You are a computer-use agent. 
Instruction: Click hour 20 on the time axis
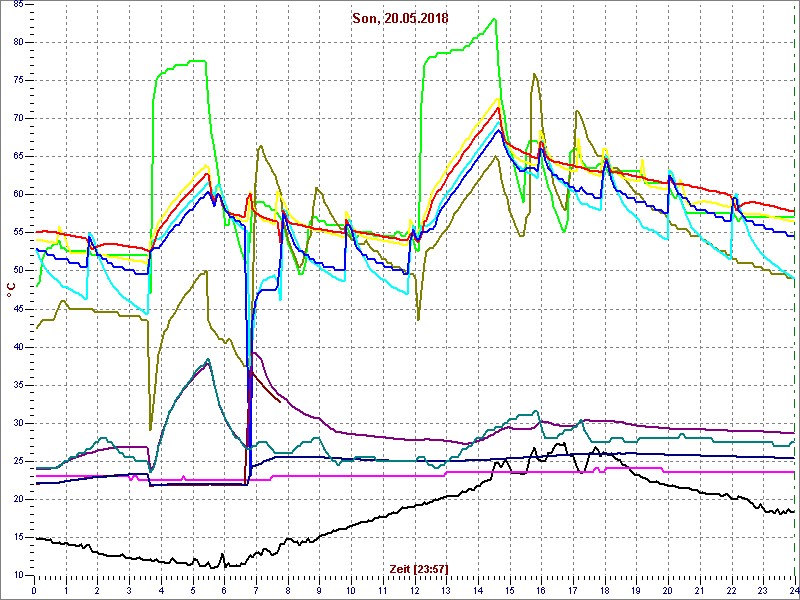(668, 590)
